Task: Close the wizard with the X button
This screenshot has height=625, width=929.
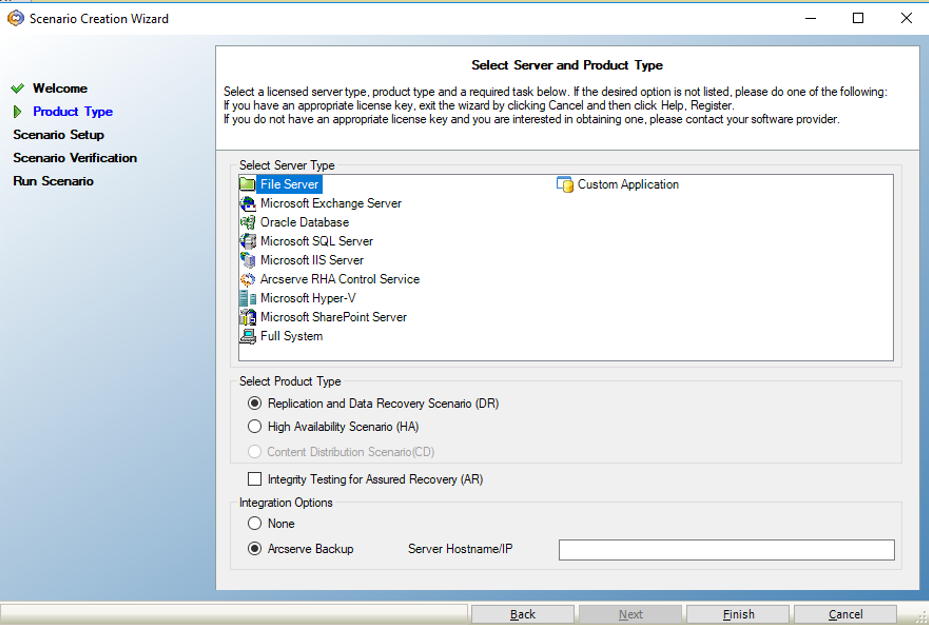Action: pyautogui.click(x=906, y=18)
